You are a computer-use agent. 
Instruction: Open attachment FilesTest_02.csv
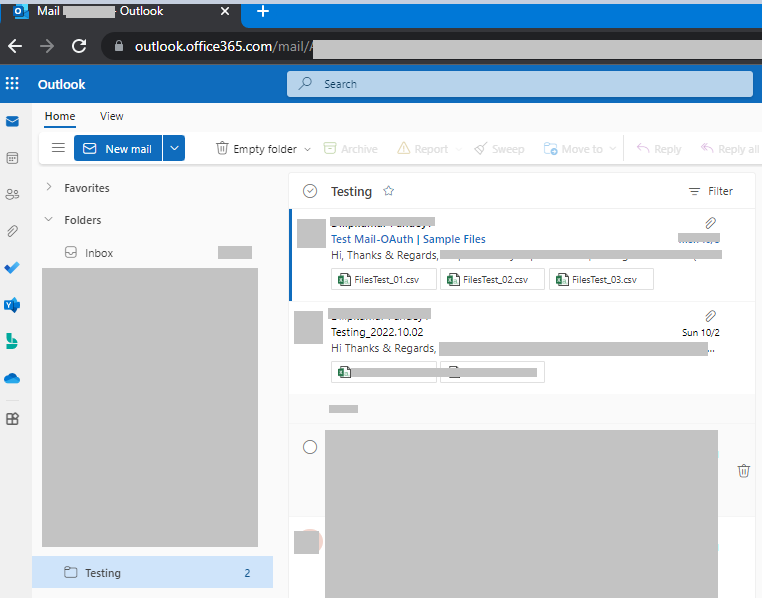[x=492, y=279]
